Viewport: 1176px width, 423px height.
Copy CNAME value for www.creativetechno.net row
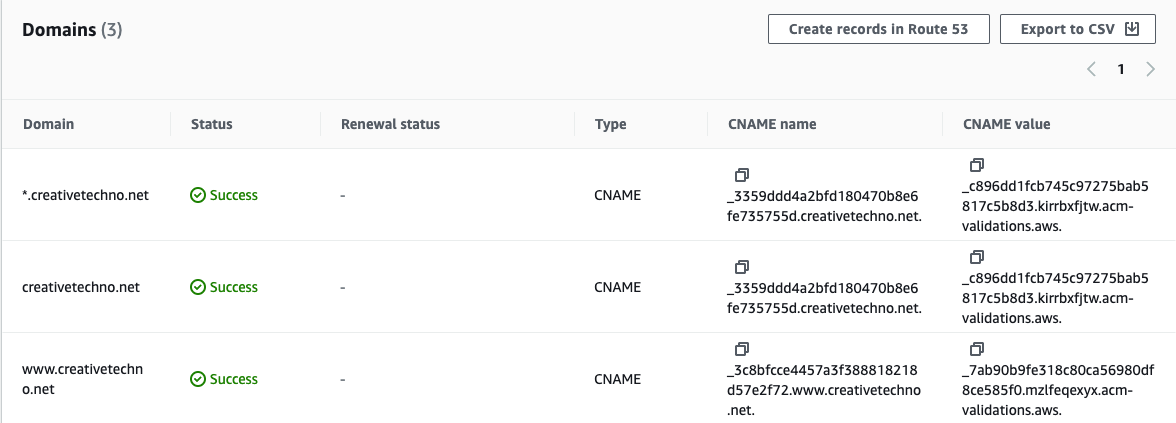(976, 350)
